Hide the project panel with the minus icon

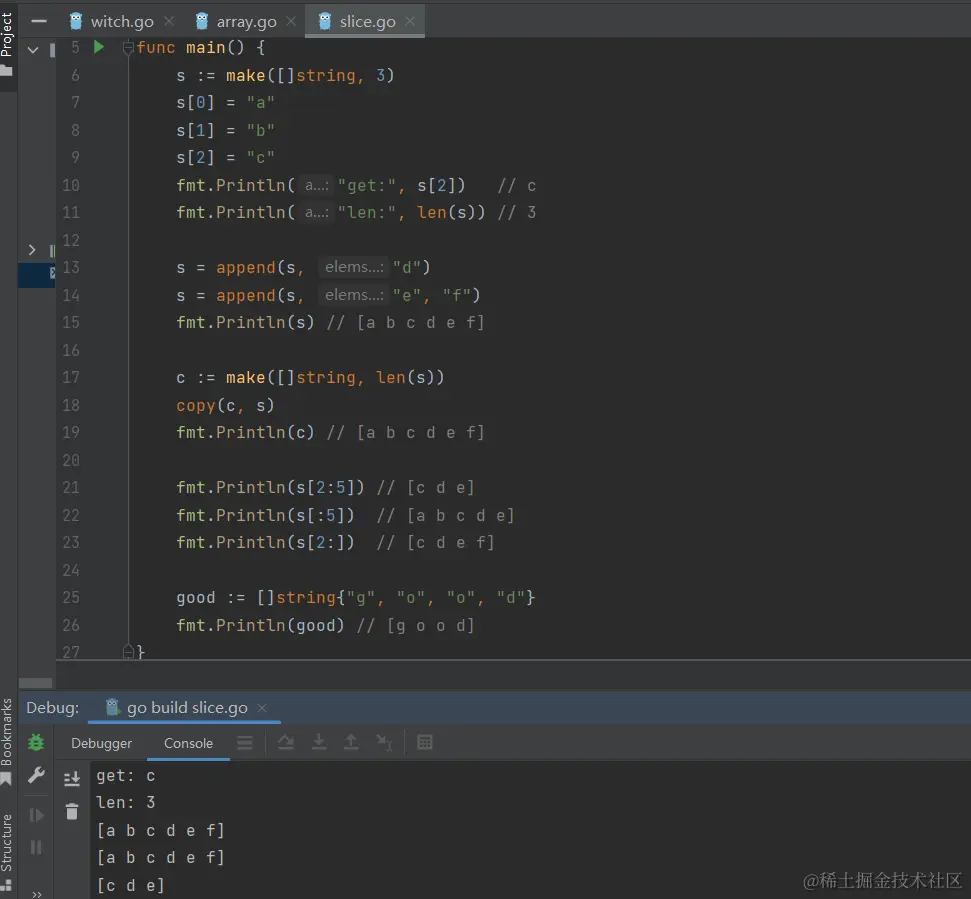pos(39,22)
